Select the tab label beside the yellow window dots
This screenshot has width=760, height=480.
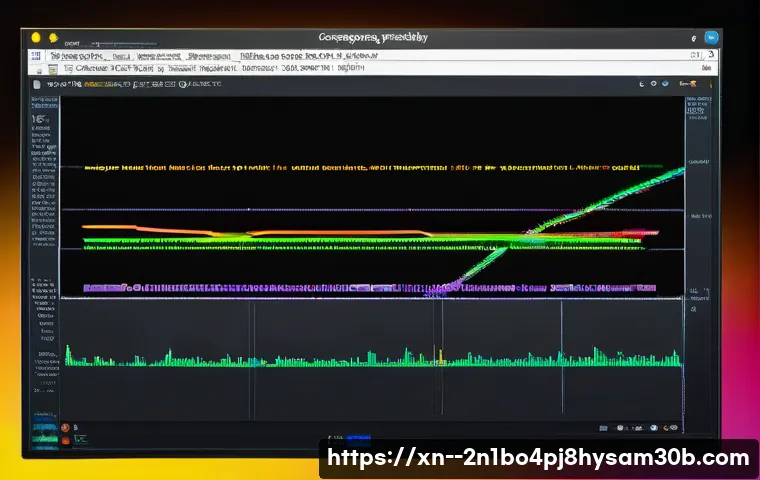point(74,44)
